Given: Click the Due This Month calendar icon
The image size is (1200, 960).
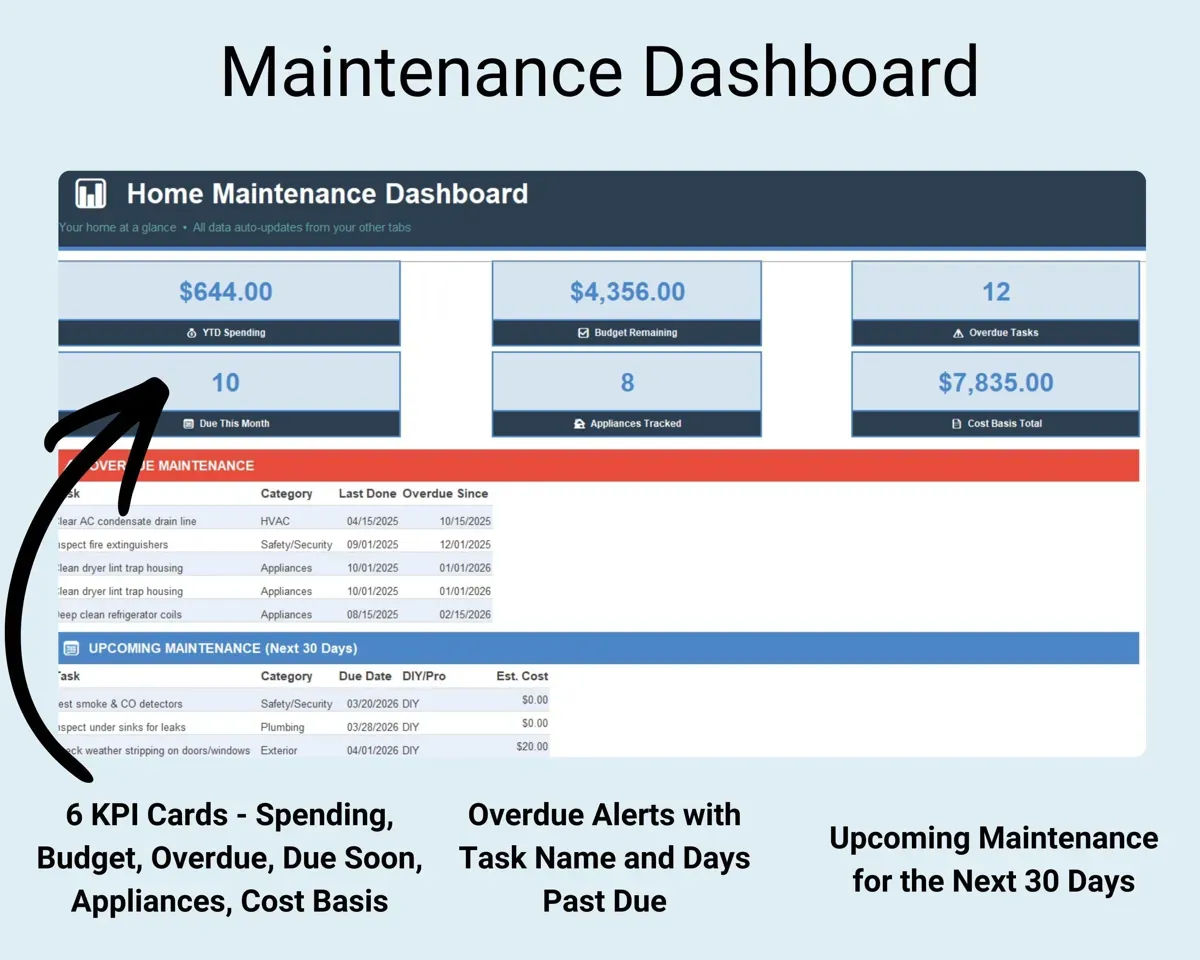Looking at the screenshot, I should [189, 424].
